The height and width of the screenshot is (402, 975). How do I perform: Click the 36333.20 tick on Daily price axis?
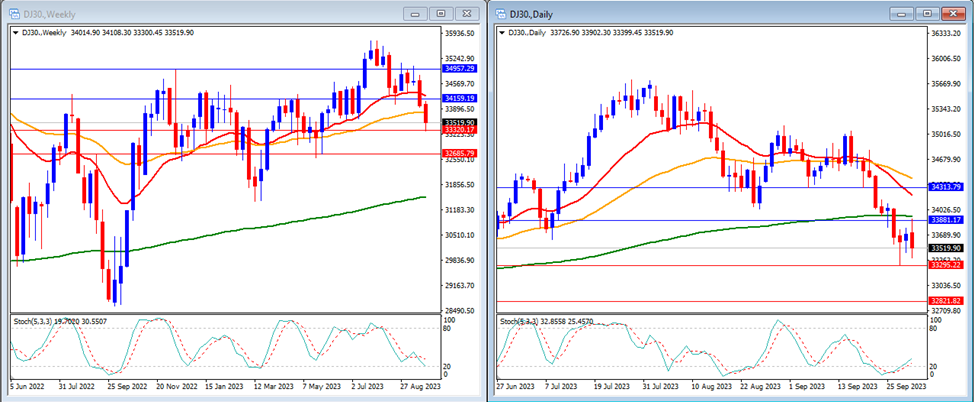pyautogui.click(x=947, y=34)
